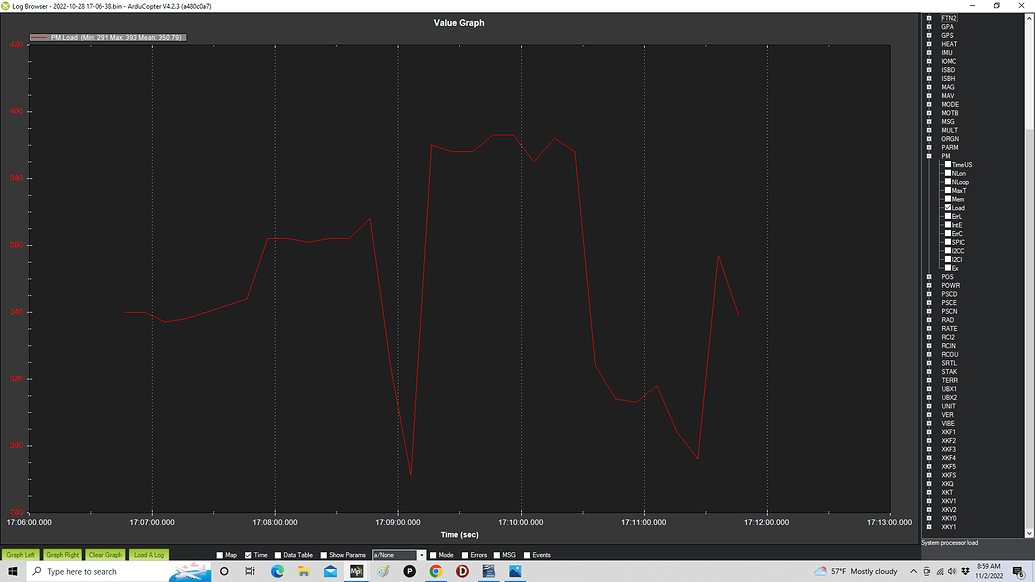Uncheck the PM Load checkbox
1035x582 pixels.
[x=947, y=207]
